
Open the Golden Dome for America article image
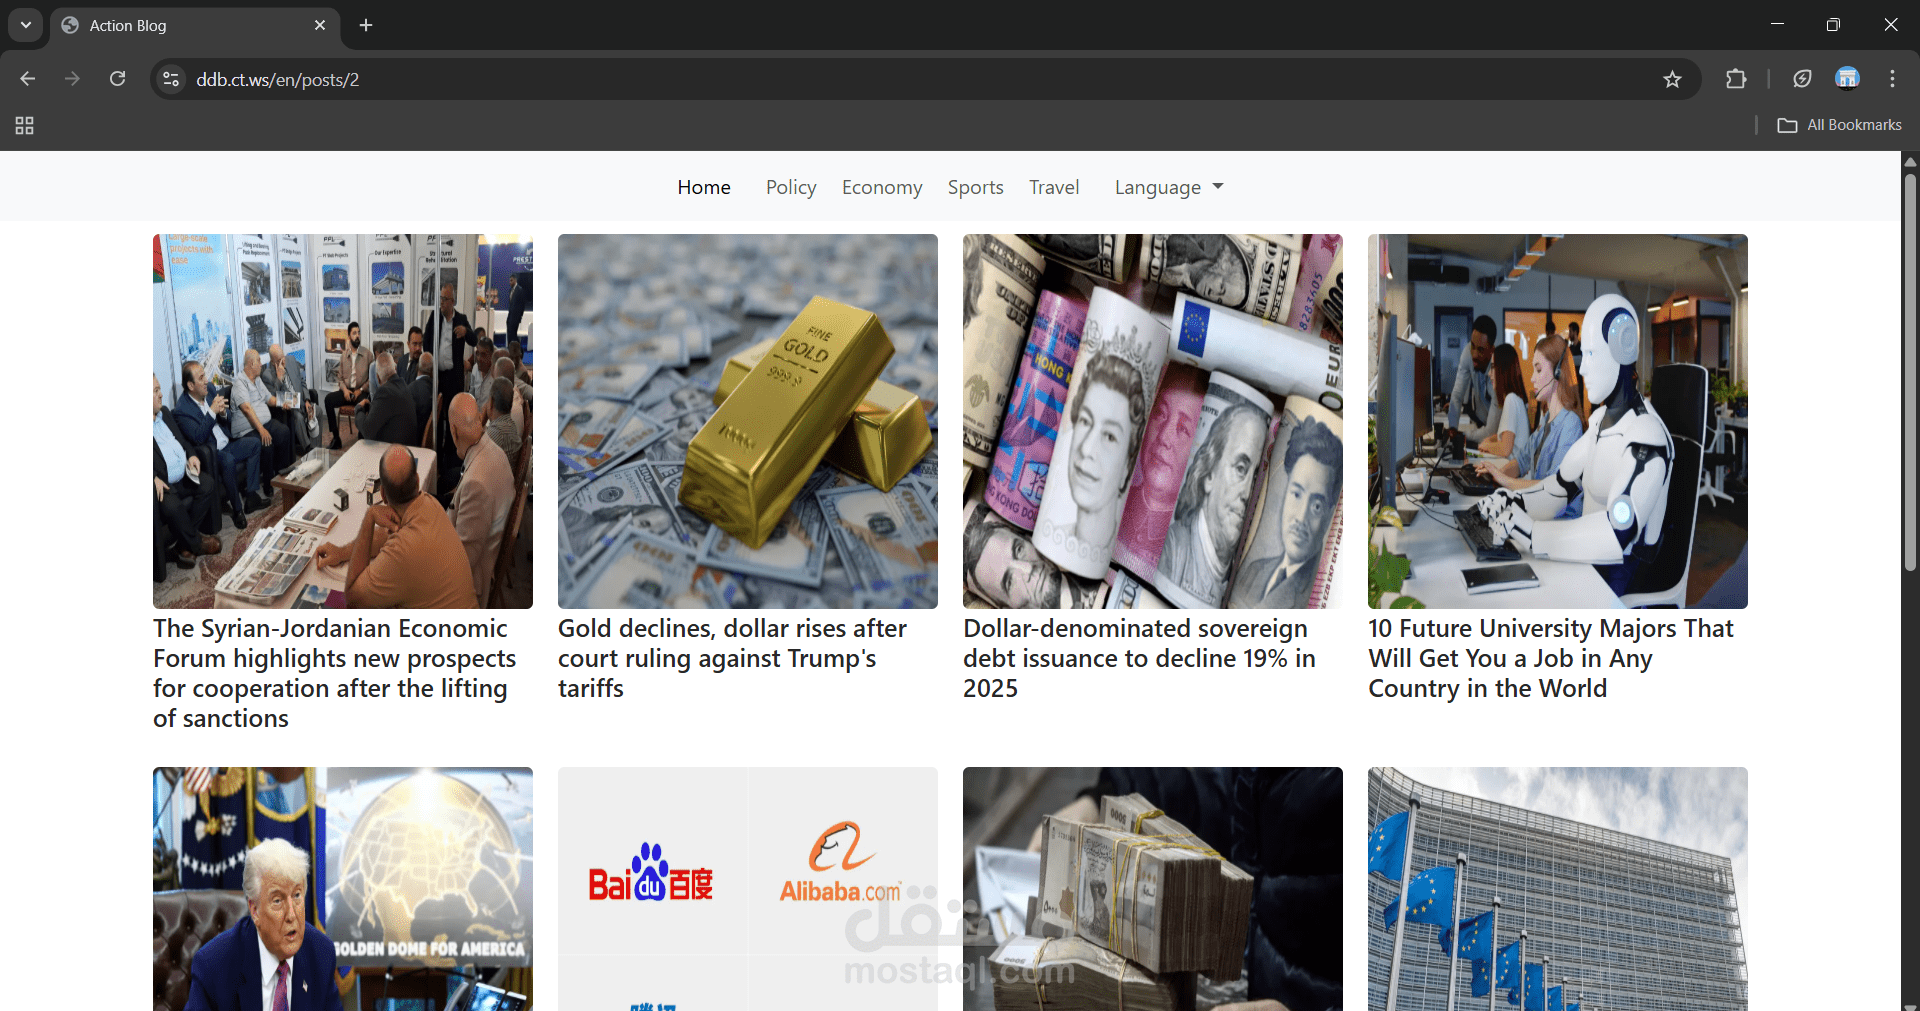tap(343, 889)
